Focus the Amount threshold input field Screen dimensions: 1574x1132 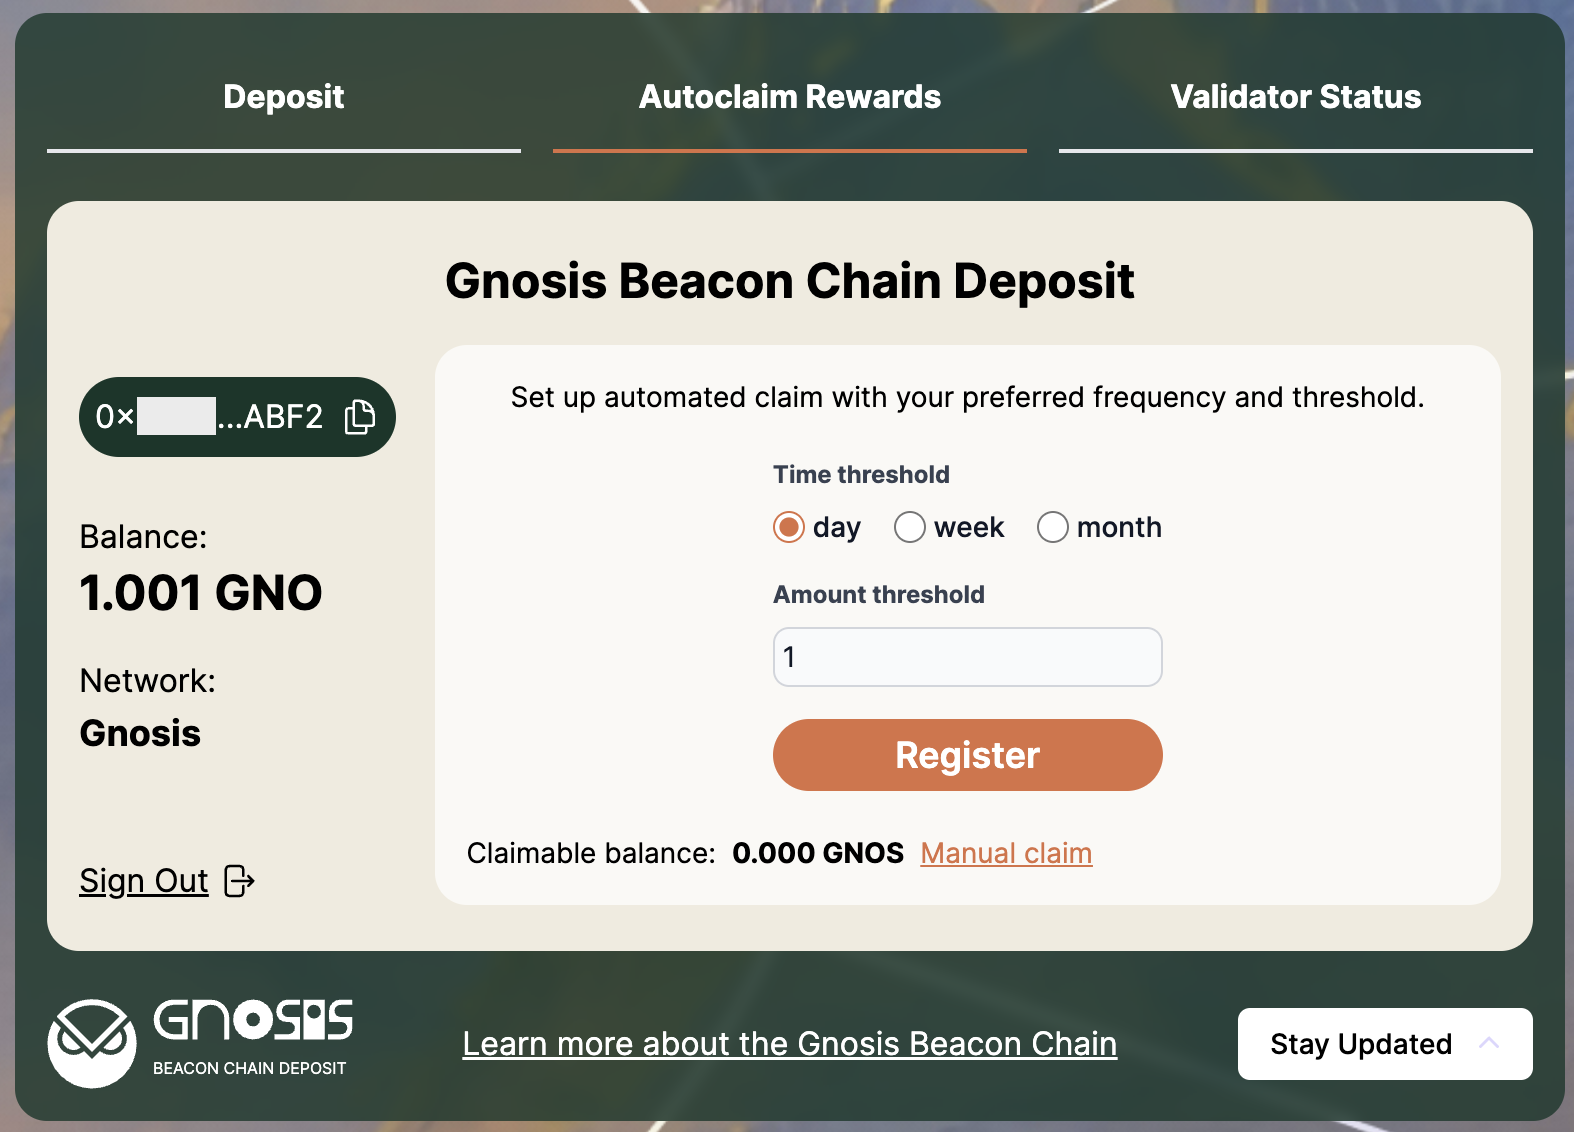coord(968,657)
